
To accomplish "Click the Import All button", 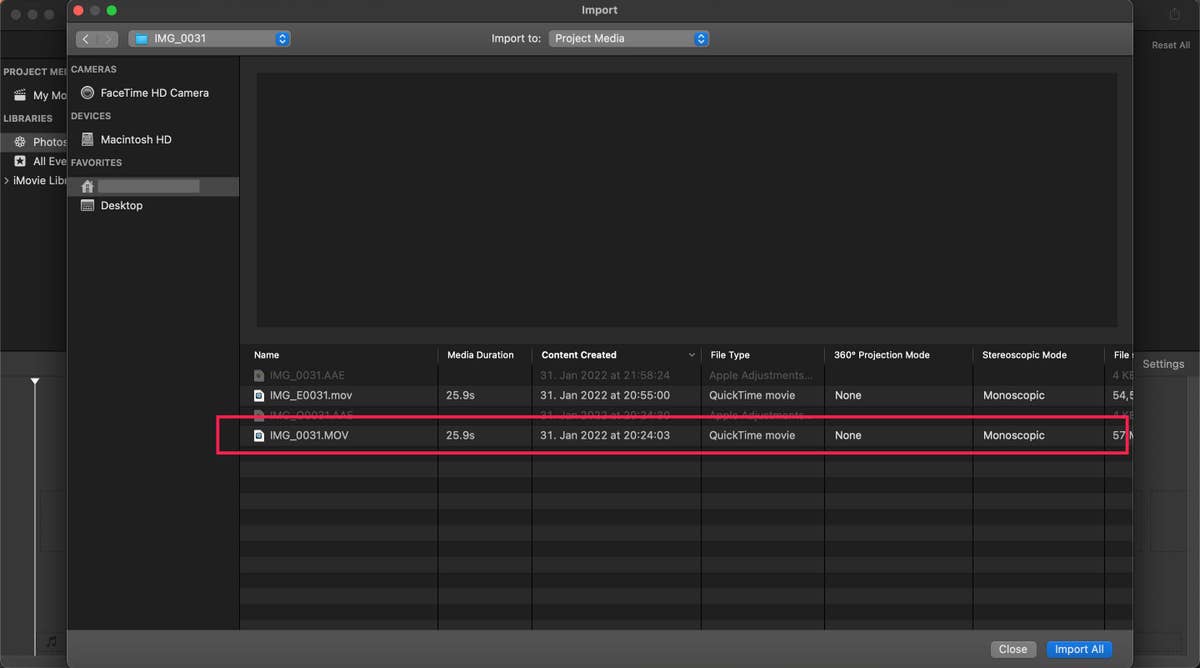I will [x=1079, y=649].
